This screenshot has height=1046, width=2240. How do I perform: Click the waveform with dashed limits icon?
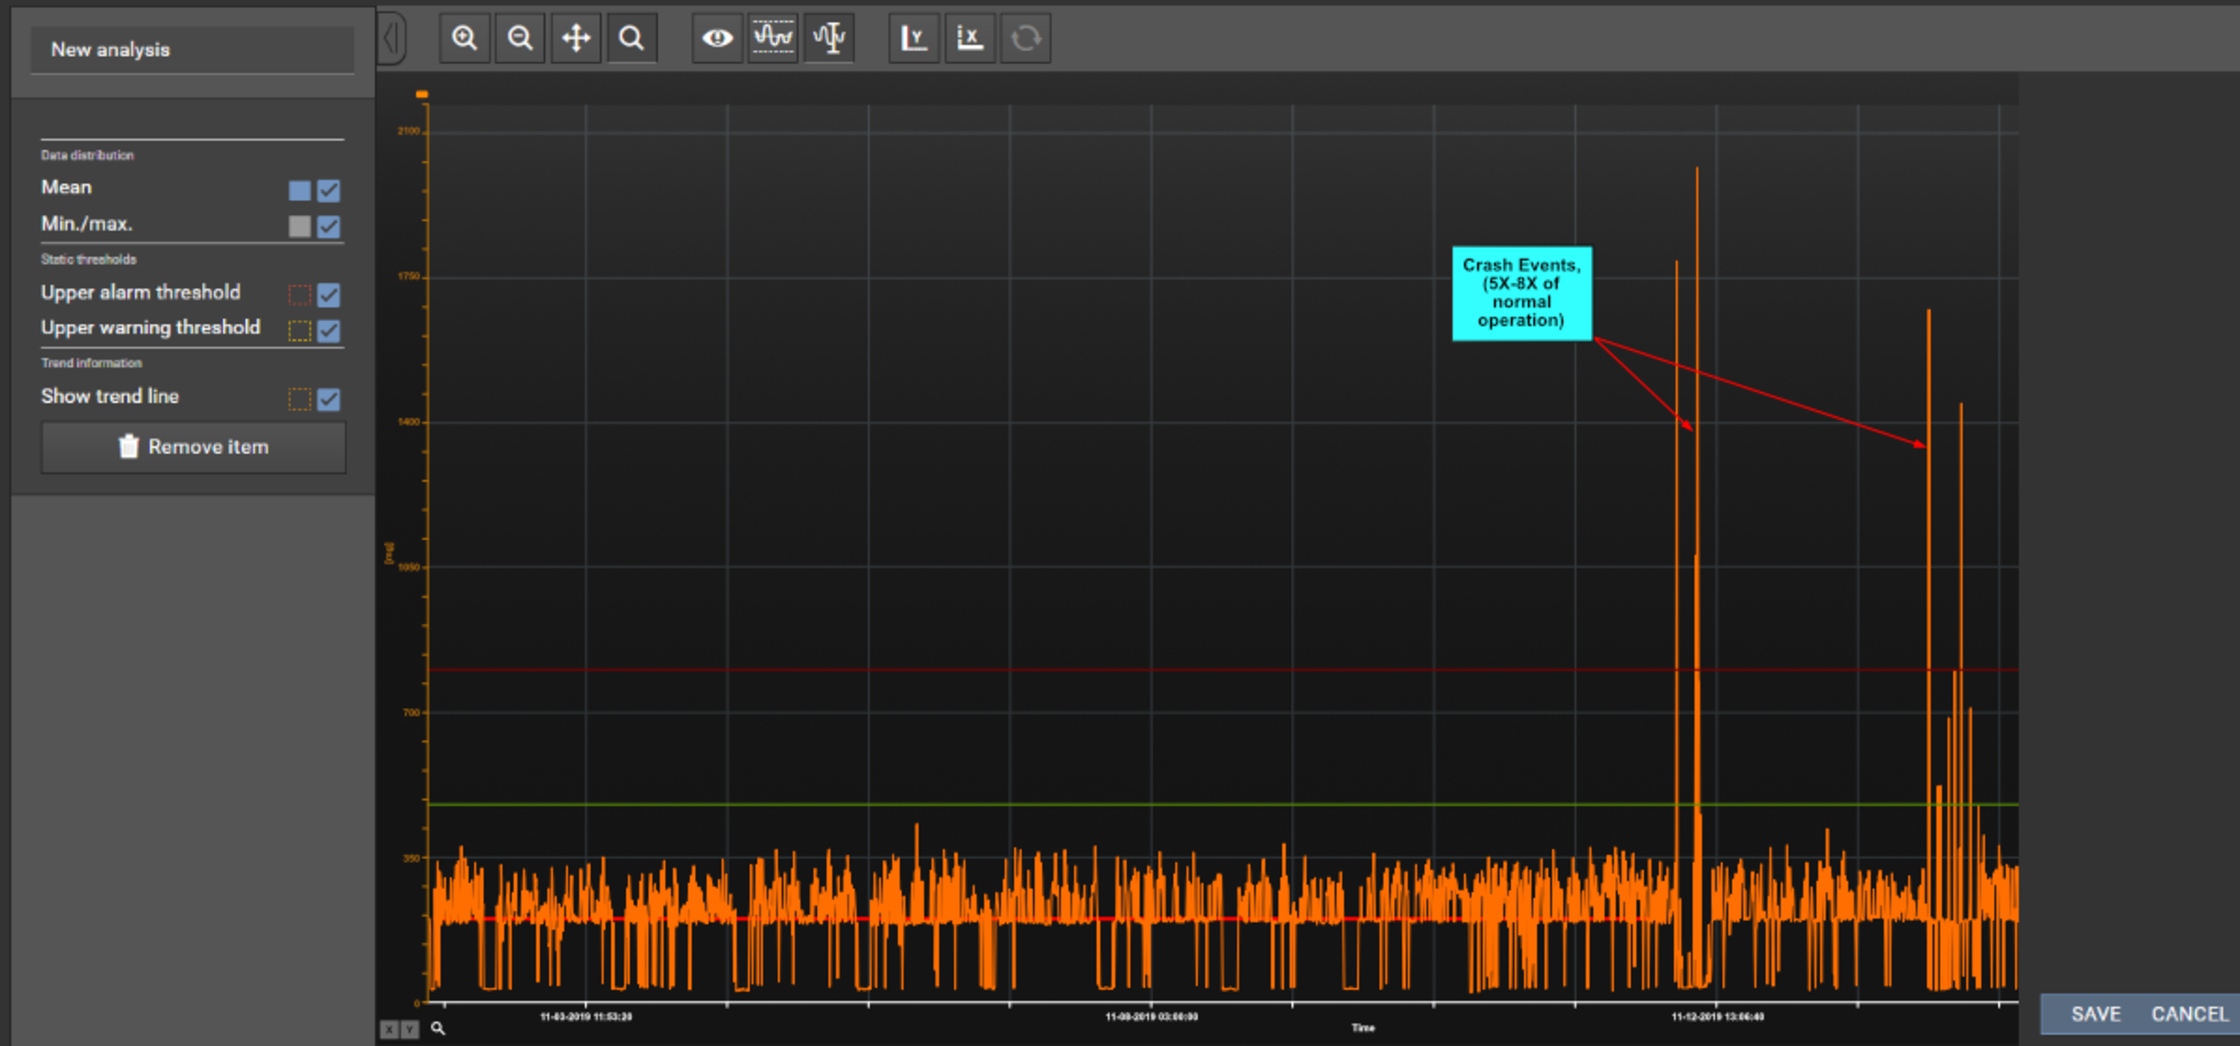pyautogui.click(x=773, y=39)
